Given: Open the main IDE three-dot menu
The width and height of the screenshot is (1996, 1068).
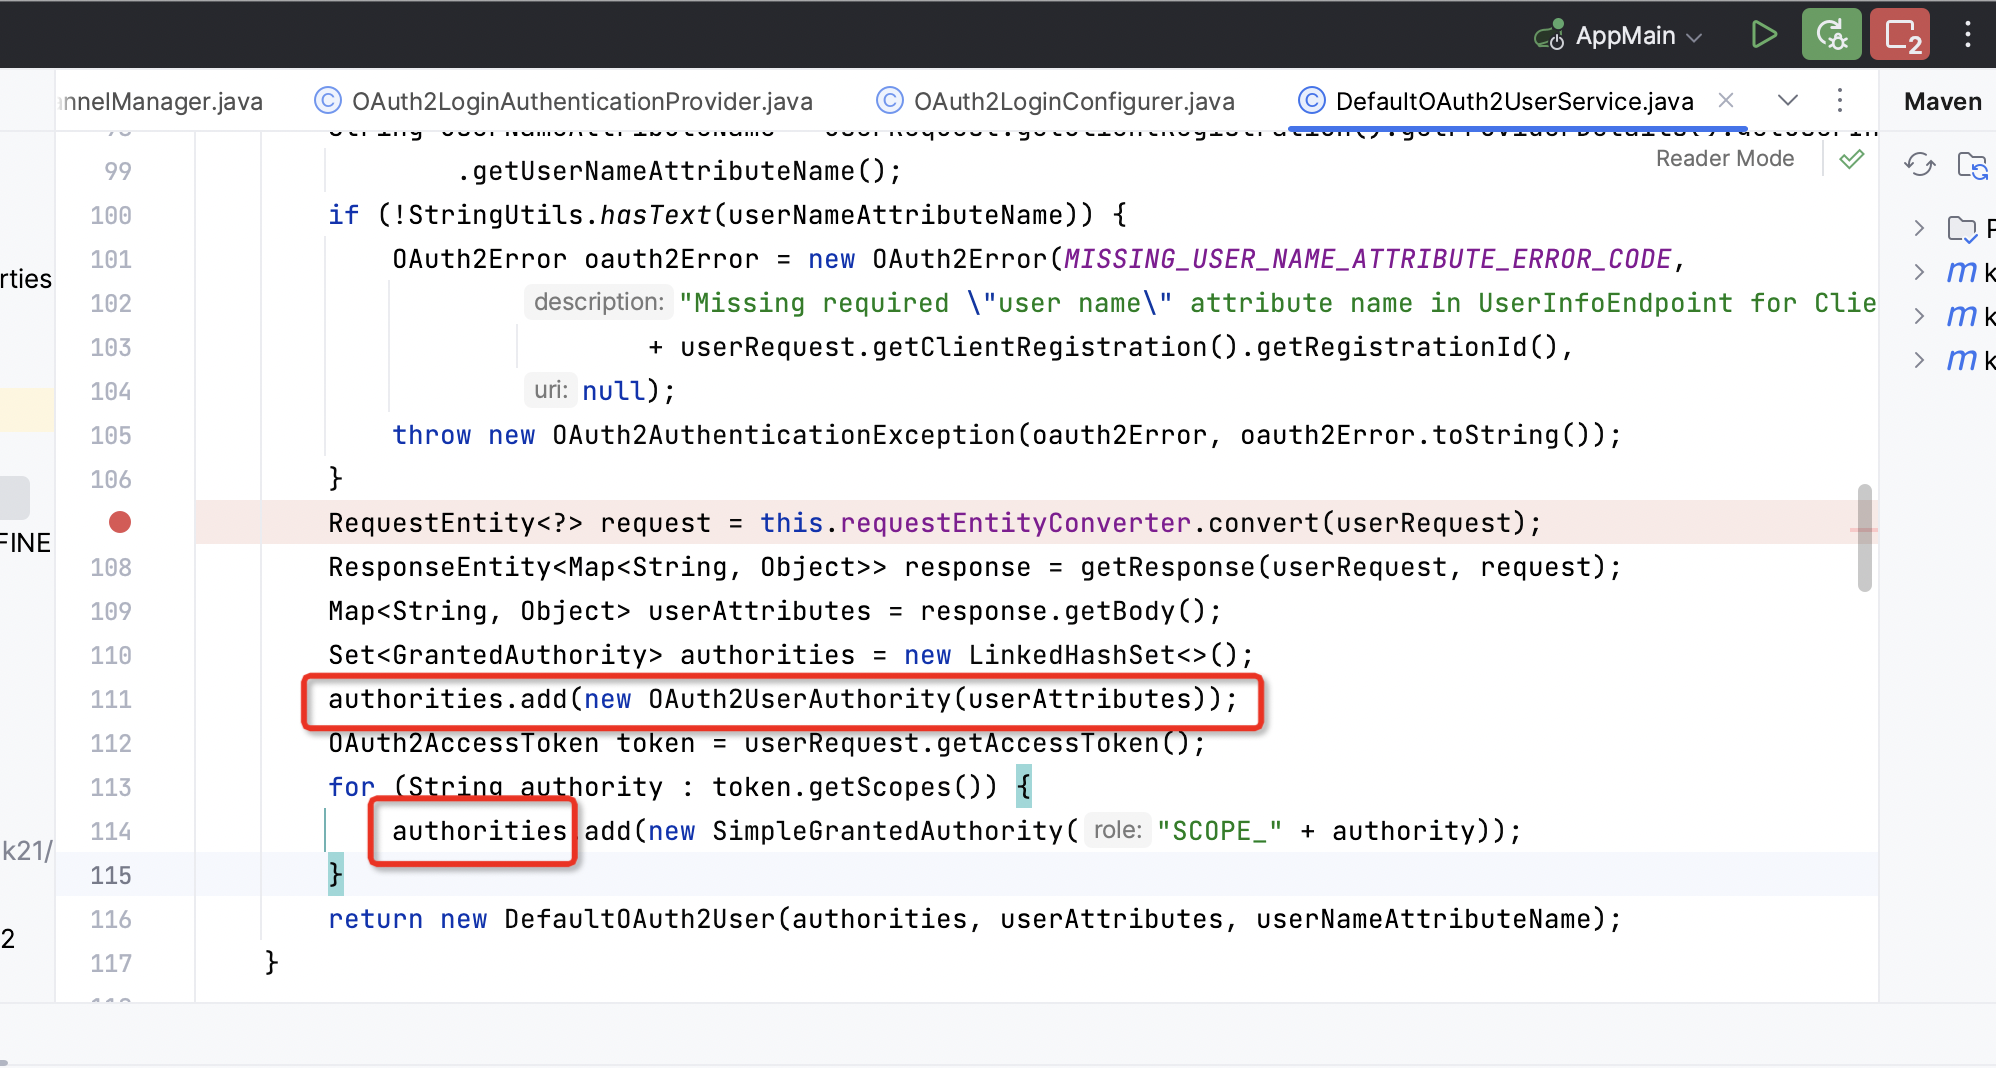Looking at the screenshot, I should click(x=1966, y=33).
